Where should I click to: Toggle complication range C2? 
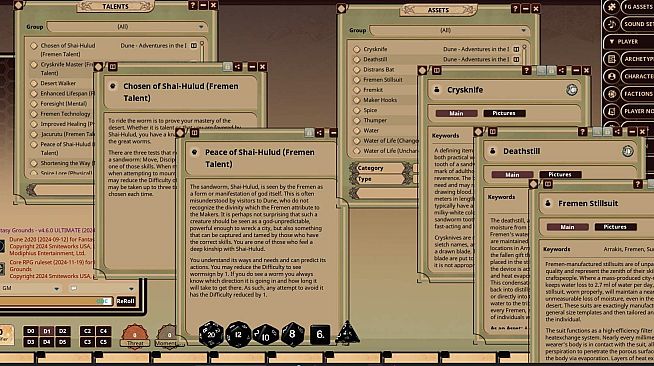[x=87, y=331]
